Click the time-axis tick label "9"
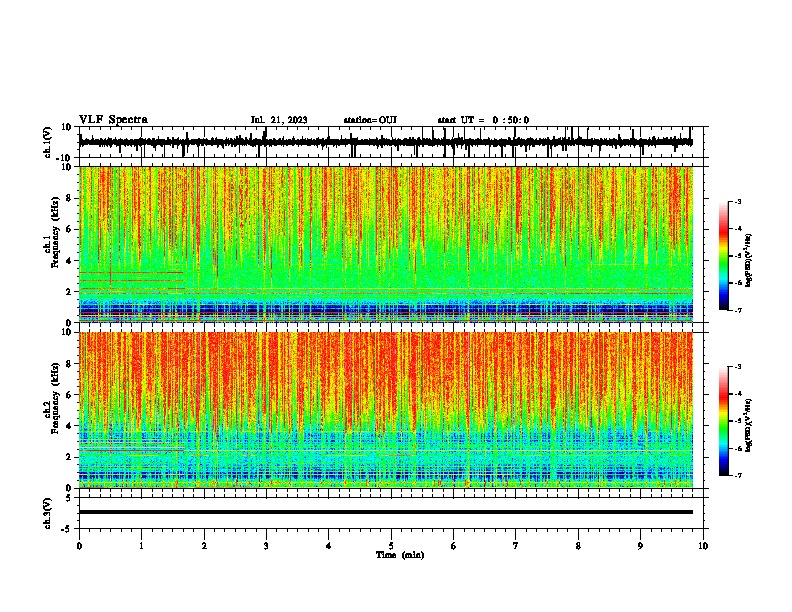The width and height of the screenshot is (792, 612). pyautogui.click(x=640, y=546)
